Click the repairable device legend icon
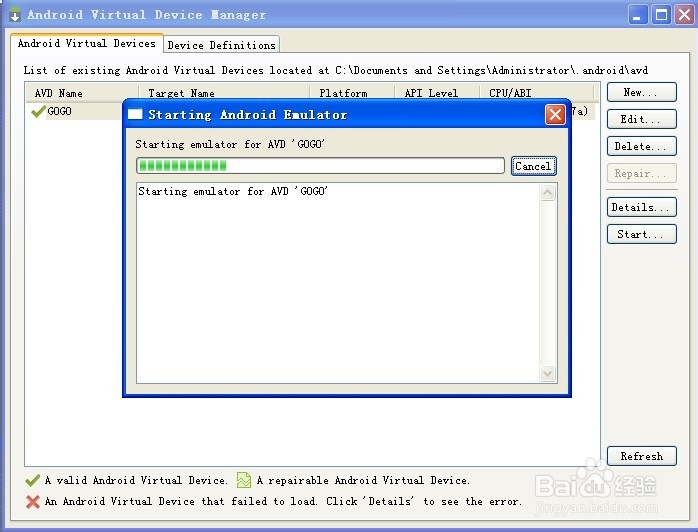698x532 pixels. pyautogui.click(x=243, y=480)
